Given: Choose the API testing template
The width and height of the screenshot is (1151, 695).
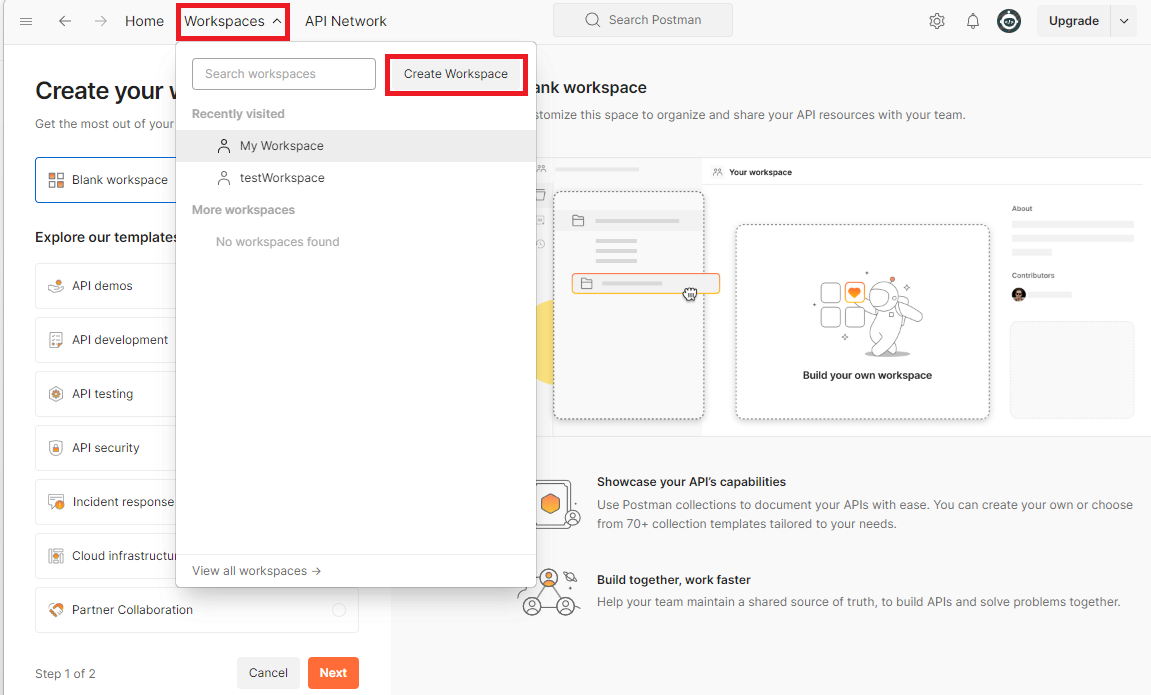Looking at the screenshot, I should pos(106,394).
